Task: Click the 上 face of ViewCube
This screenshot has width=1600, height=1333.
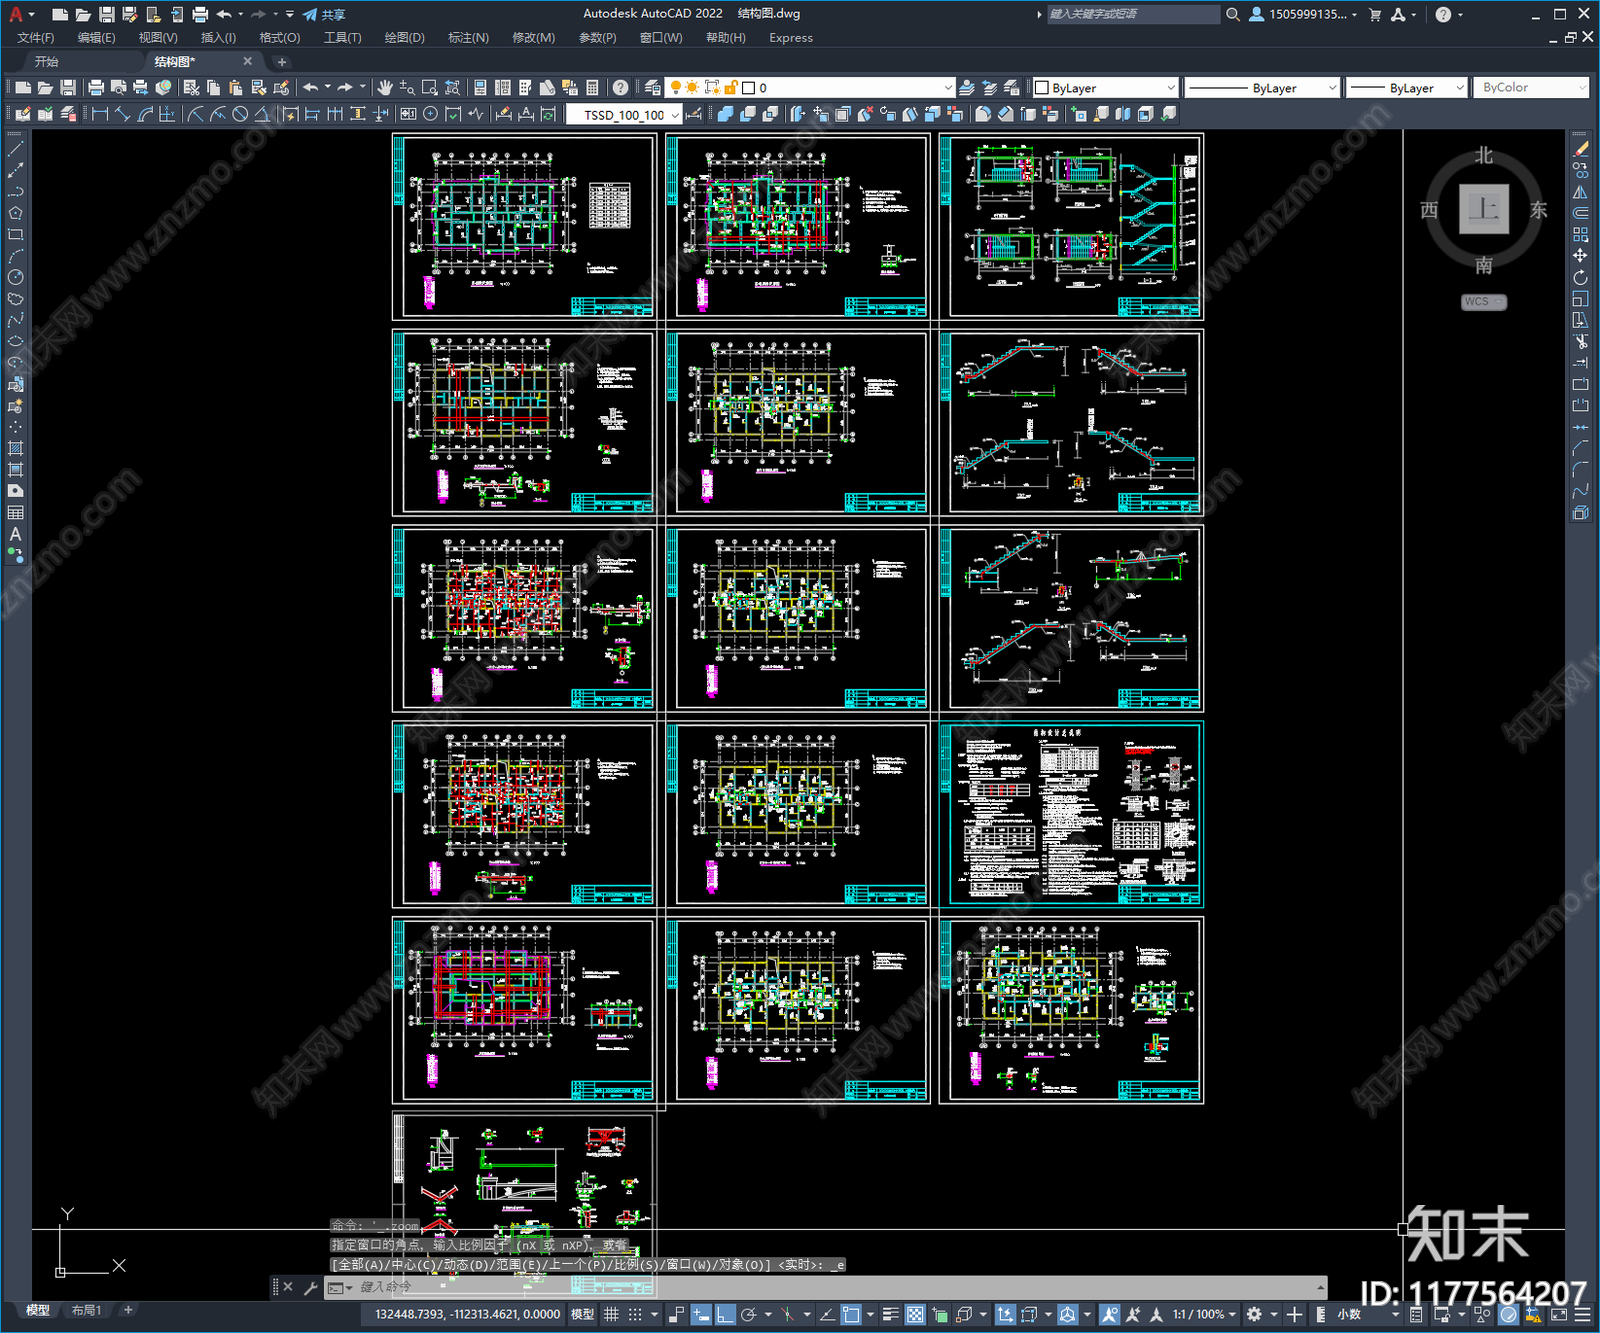Action: click(x=1484, y=209)
